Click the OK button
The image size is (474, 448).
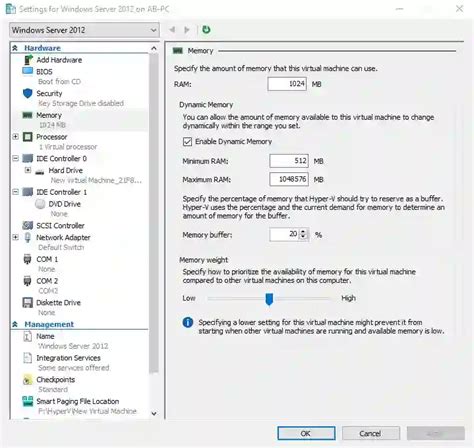coord(306,433)
